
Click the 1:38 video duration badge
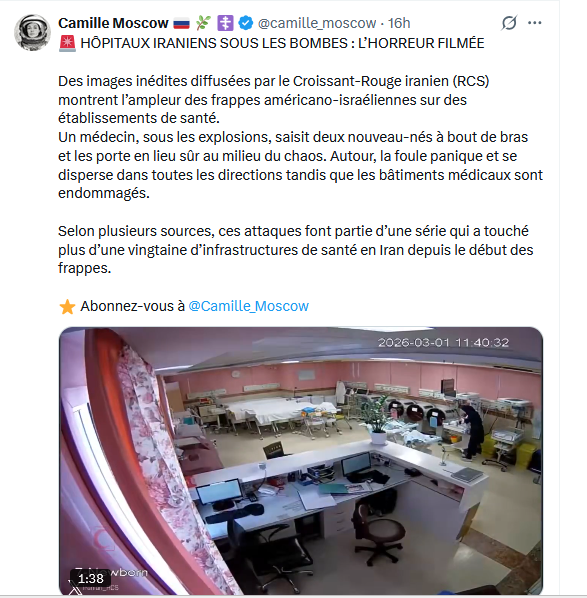(x=91, y=578)
